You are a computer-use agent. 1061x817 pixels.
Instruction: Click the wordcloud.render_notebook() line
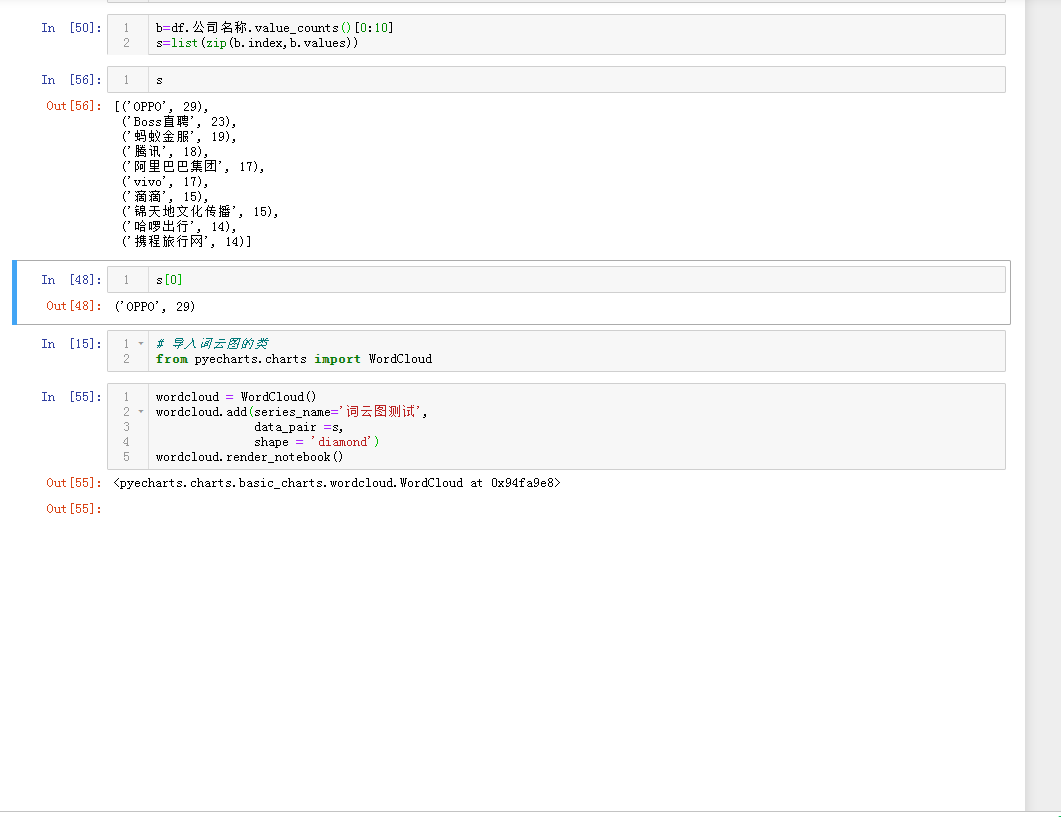[x=250, y=457]
